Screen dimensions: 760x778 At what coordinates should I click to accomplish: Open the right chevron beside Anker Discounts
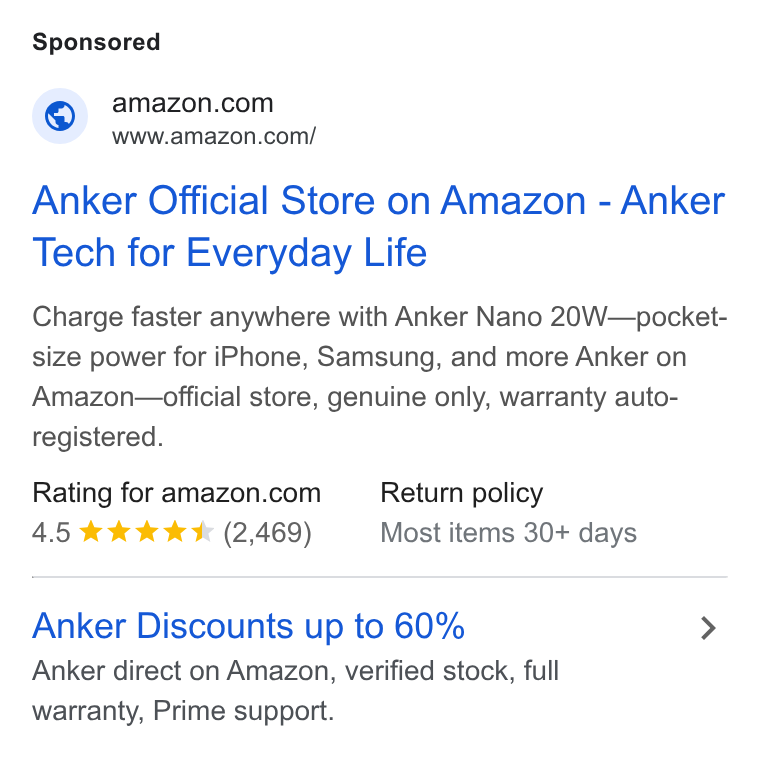pyautogui.click(x=709, y=628)
